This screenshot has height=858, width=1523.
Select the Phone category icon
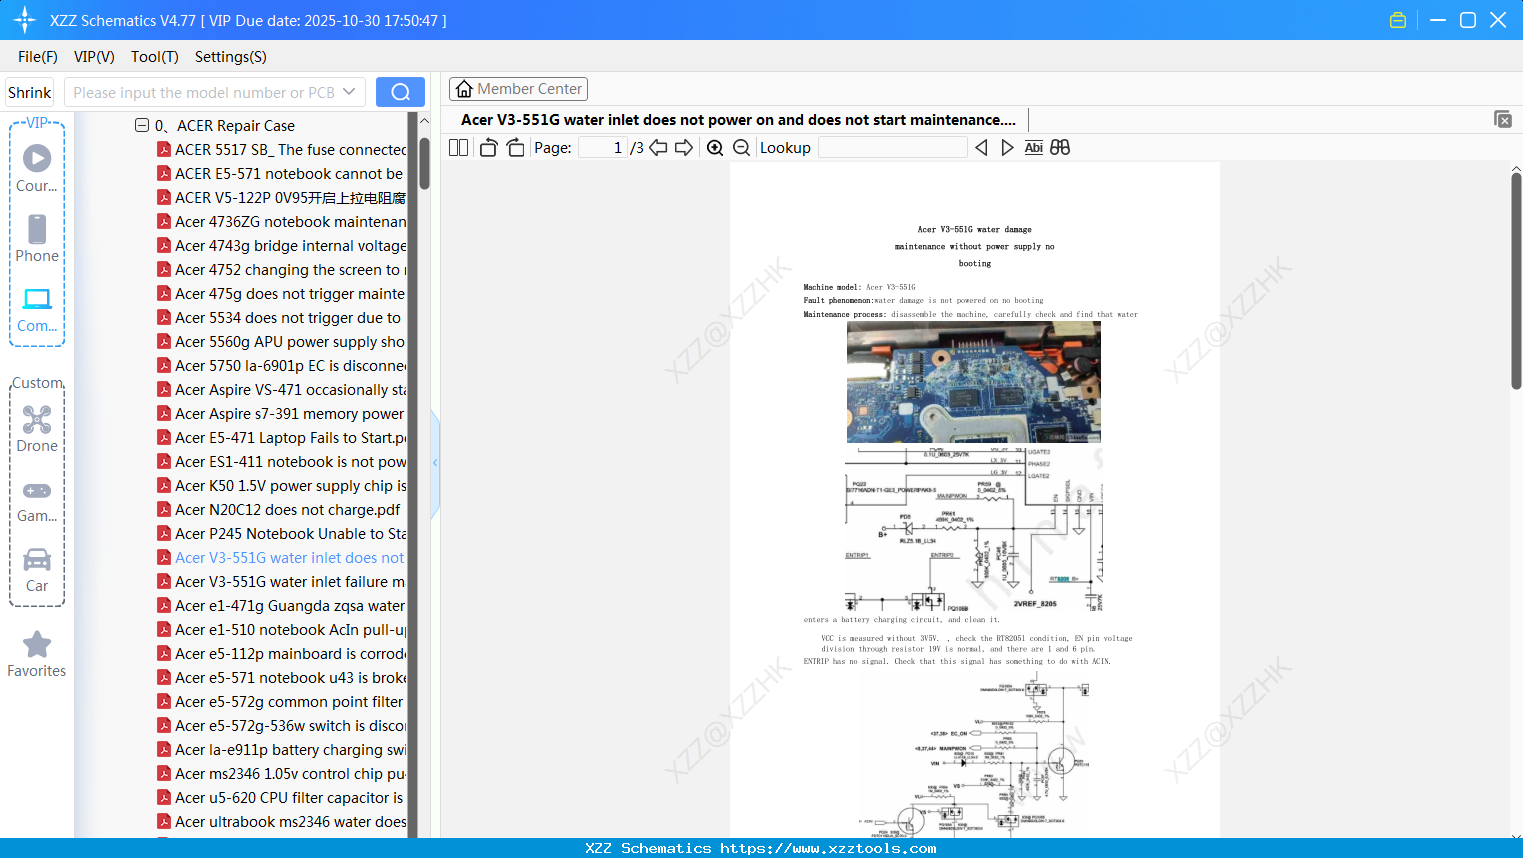[37, 238]
